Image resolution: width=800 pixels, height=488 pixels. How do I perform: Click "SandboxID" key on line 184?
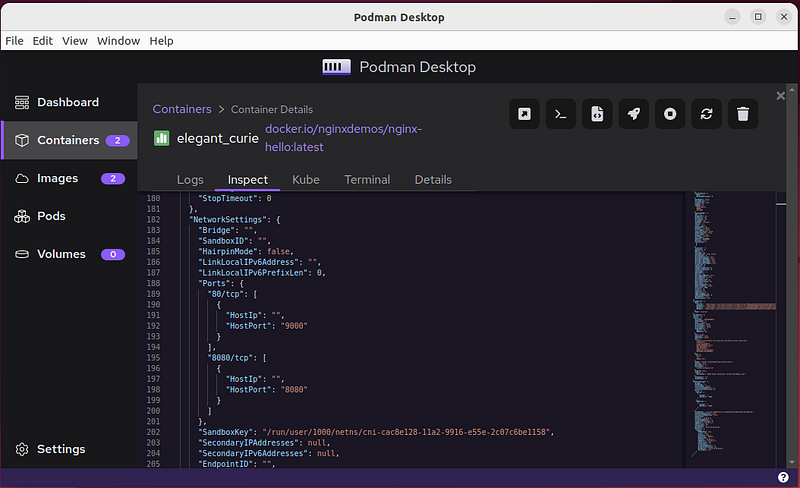[225, 241]
